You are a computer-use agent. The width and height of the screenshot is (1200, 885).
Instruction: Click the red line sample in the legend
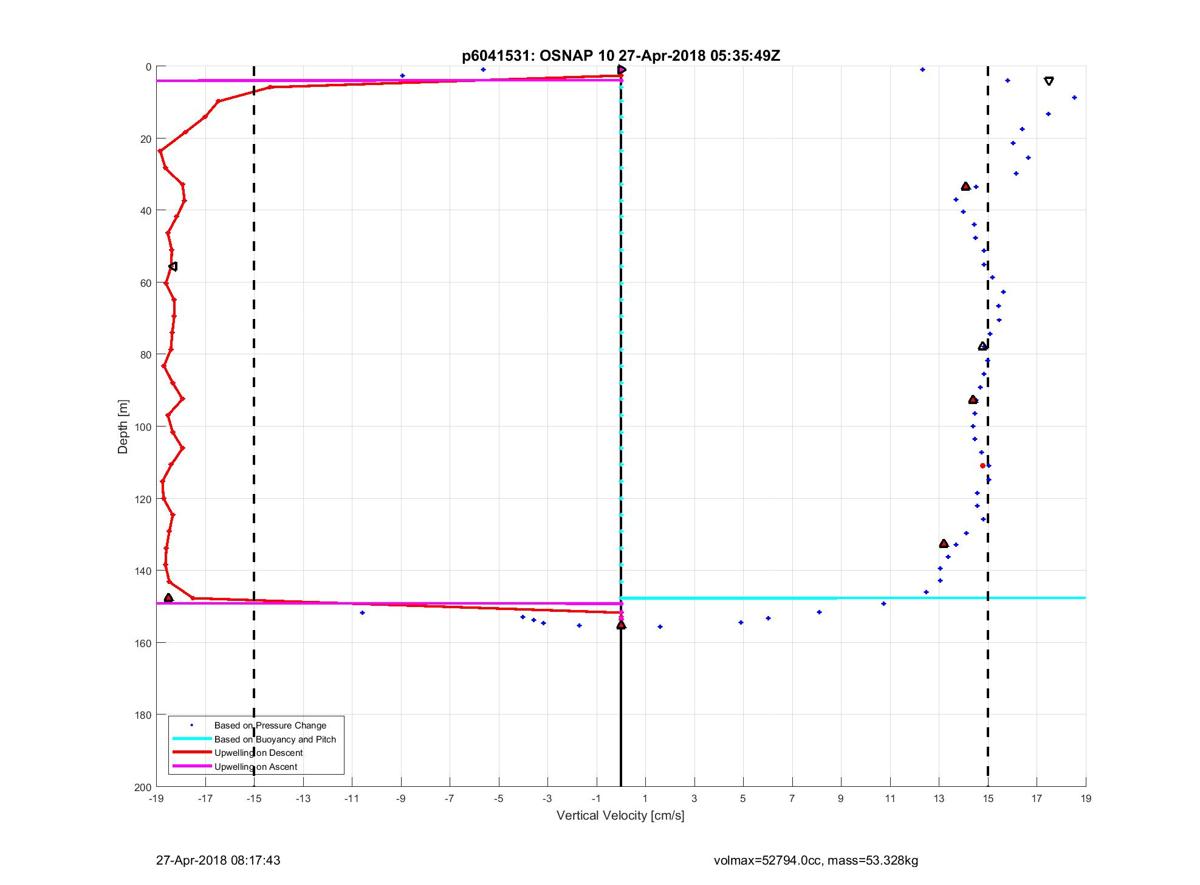click(191, 753)
